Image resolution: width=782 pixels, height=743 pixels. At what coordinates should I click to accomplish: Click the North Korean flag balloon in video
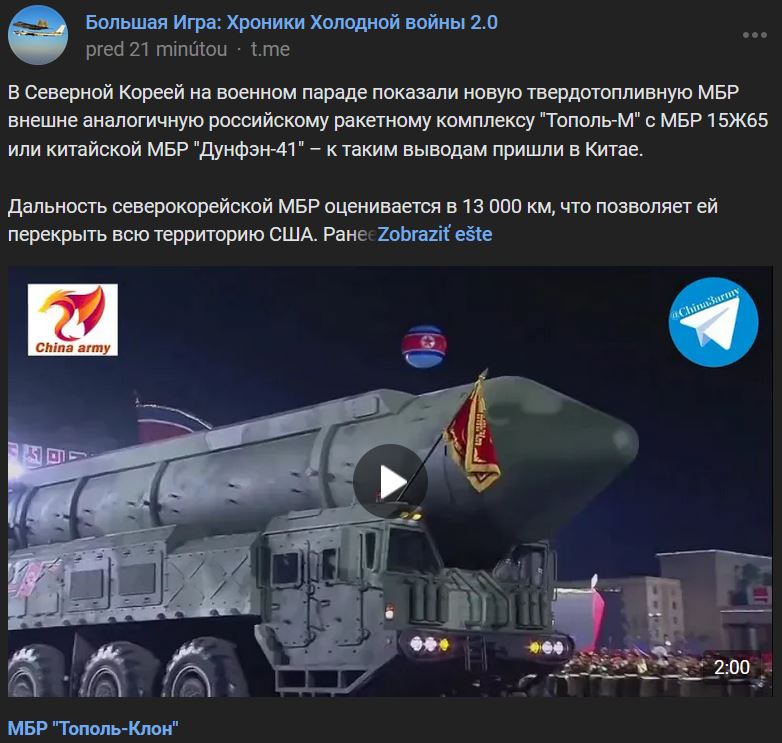click(x=424, y=346)
